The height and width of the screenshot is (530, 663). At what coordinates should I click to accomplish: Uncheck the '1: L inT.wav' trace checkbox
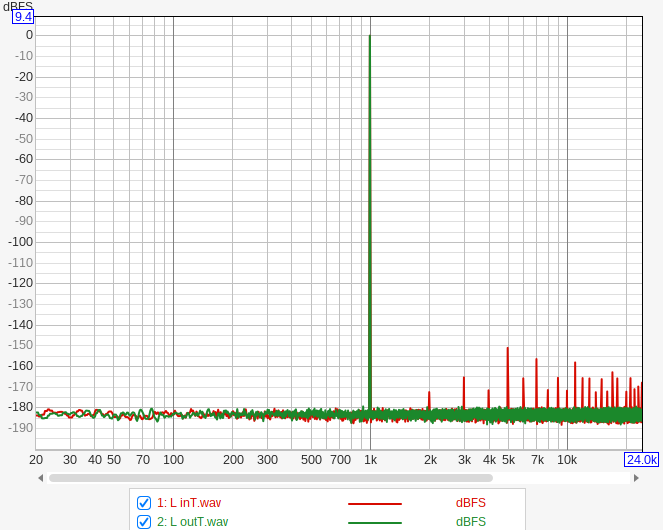point(144,503)
